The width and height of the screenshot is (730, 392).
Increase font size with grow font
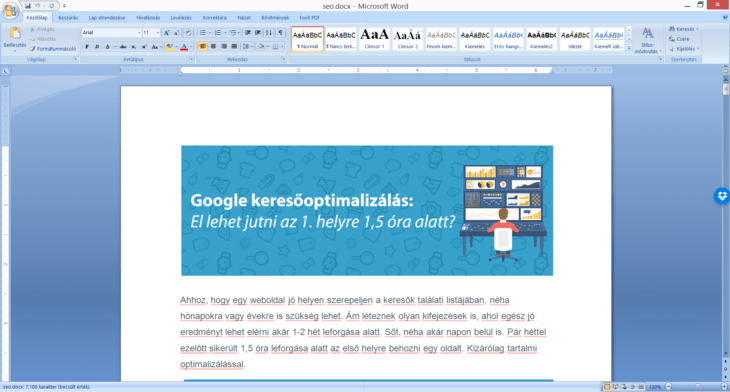coord(166,33)
